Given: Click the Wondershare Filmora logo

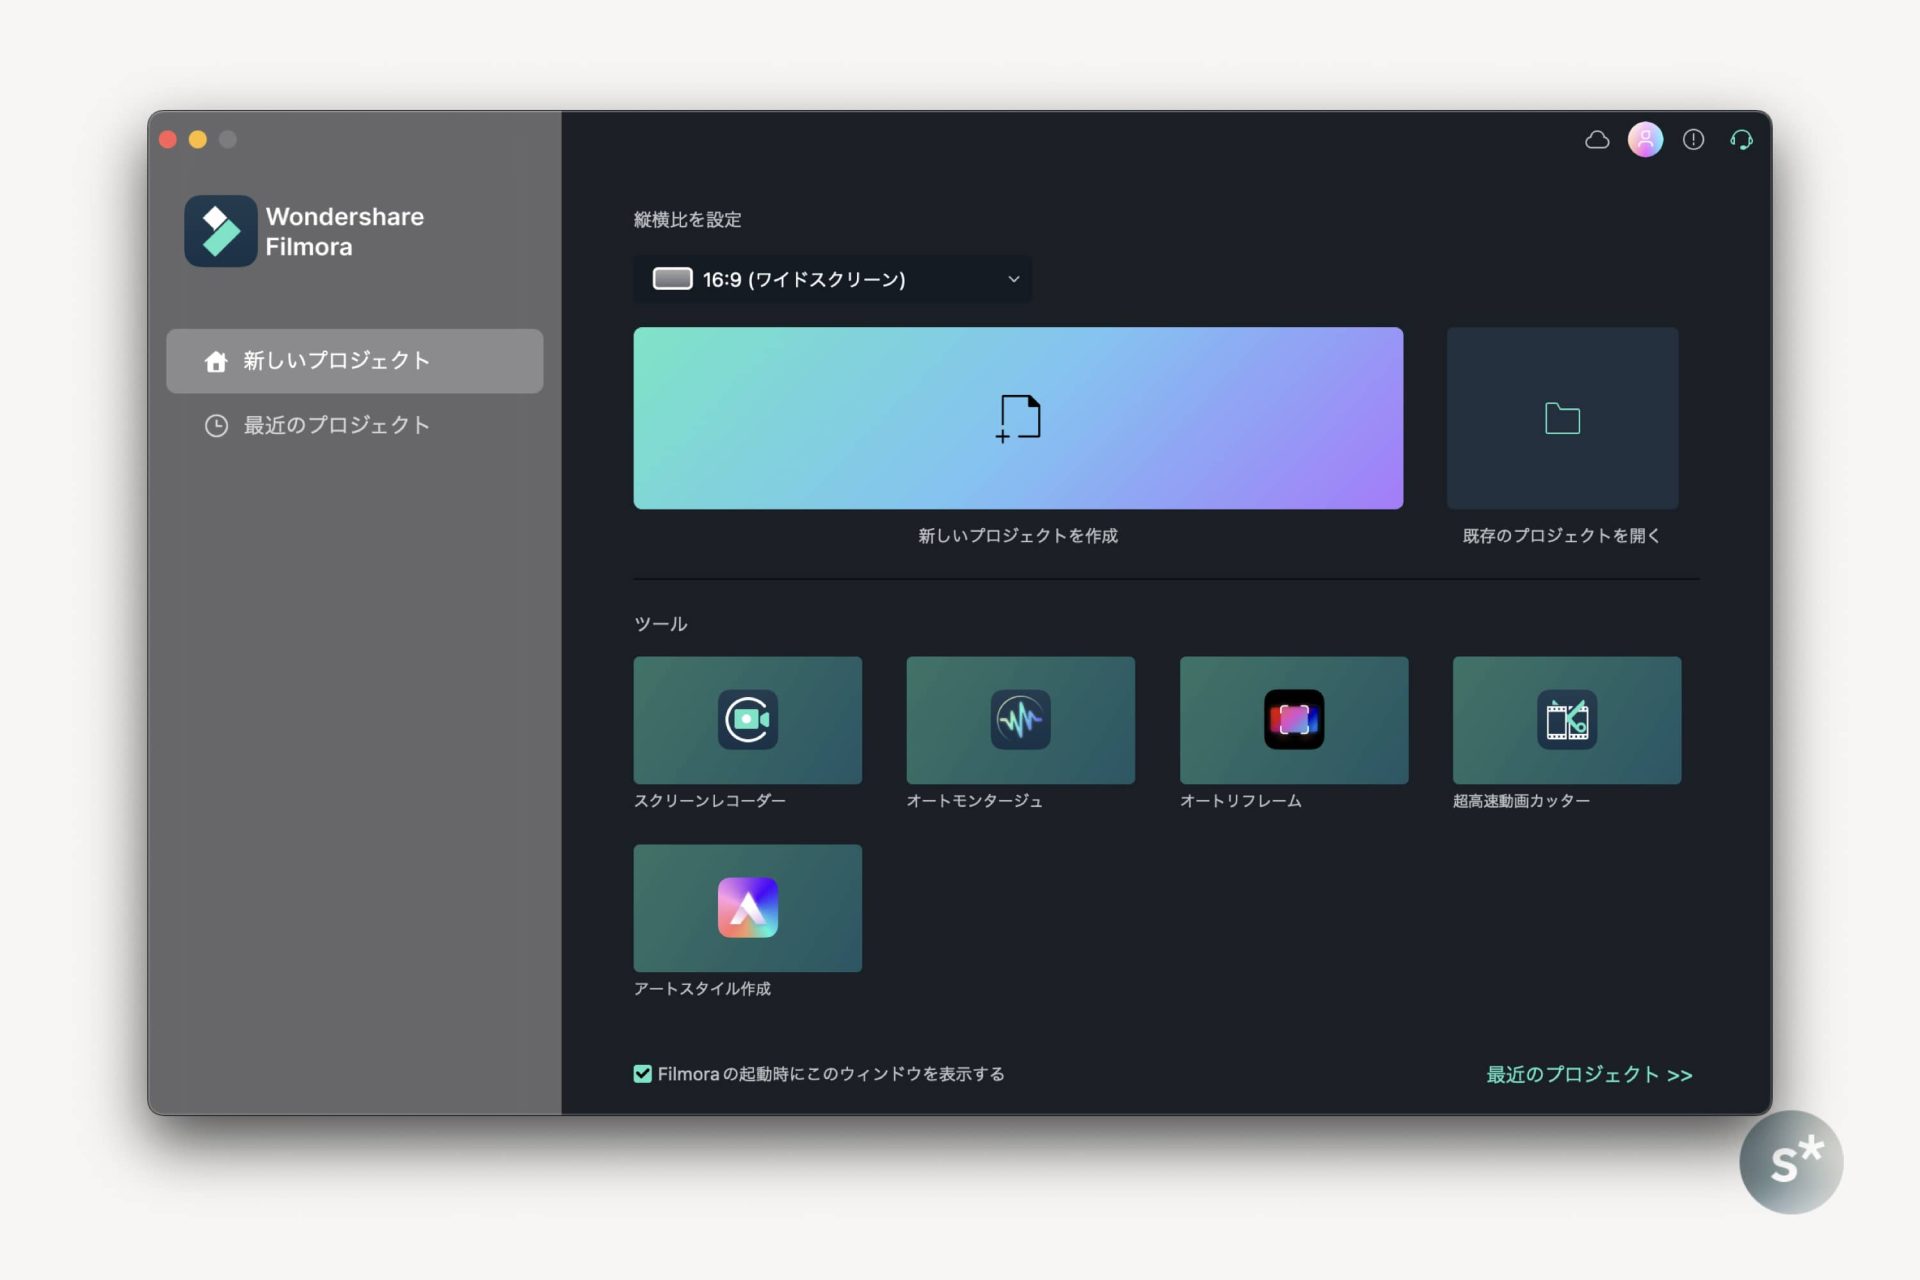Looking at the screenshot, I should pyautogui.click(x=221, y=231).
